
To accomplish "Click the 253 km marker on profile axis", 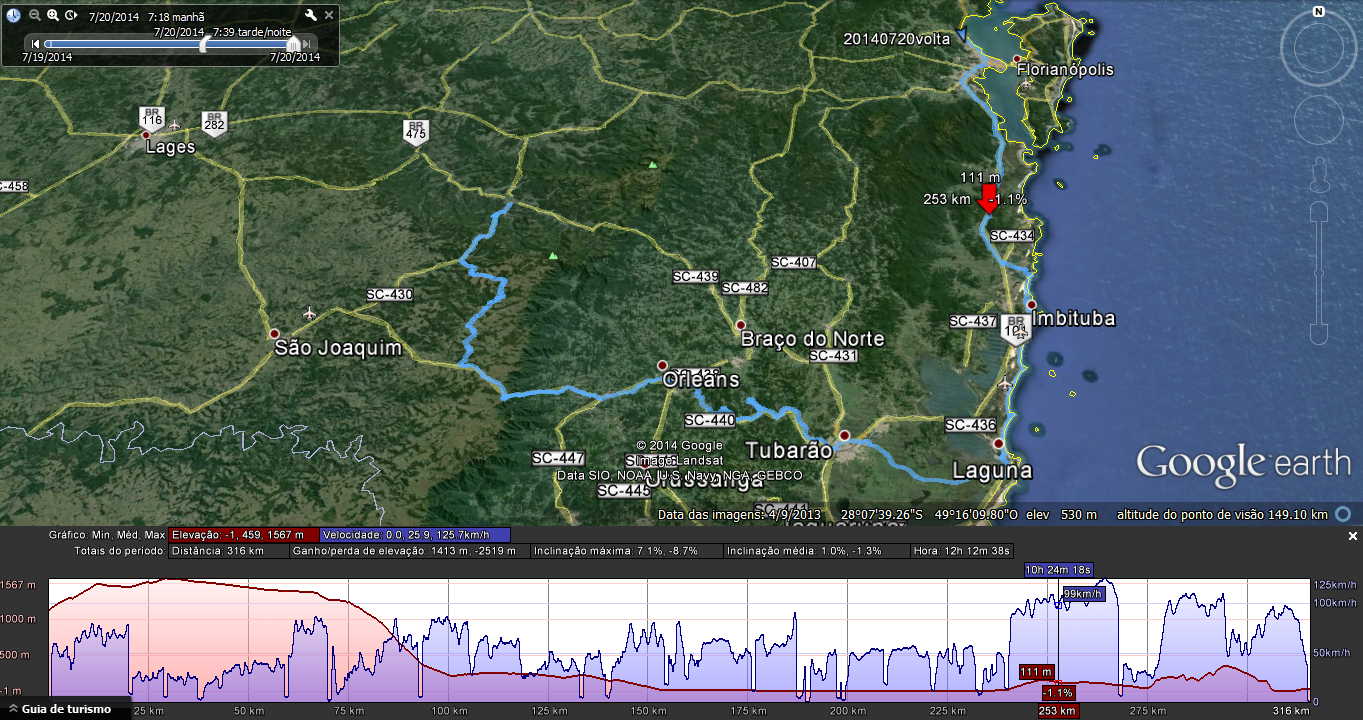I will (x=1057, y=711).
